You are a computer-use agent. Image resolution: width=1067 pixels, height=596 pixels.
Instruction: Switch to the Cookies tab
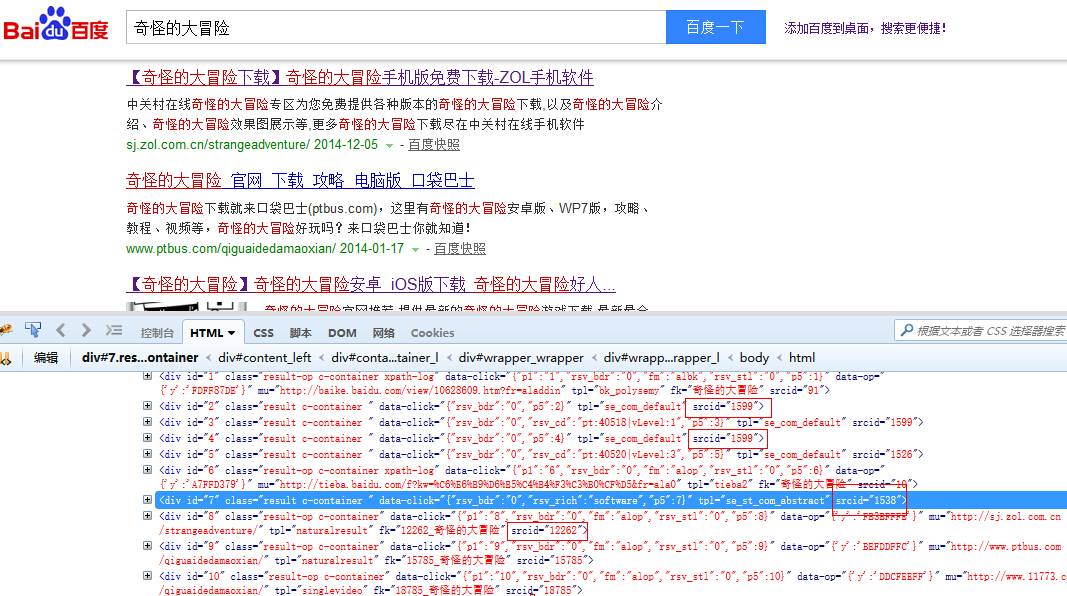432,333
